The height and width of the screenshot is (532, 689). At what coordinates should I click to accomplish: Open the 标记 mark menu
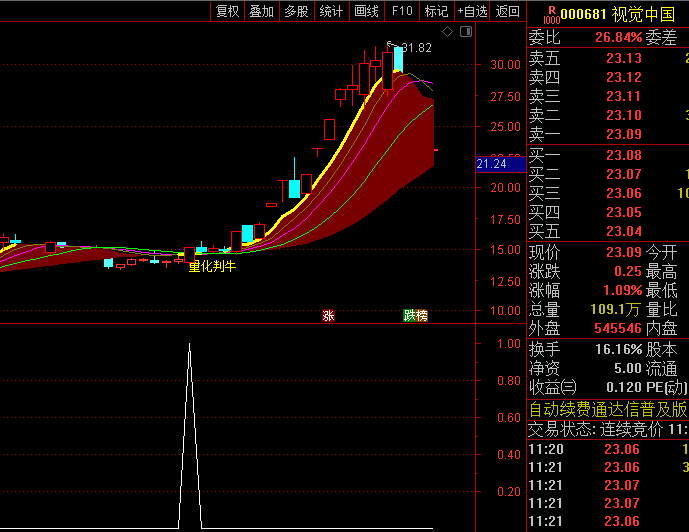[436, 11]
